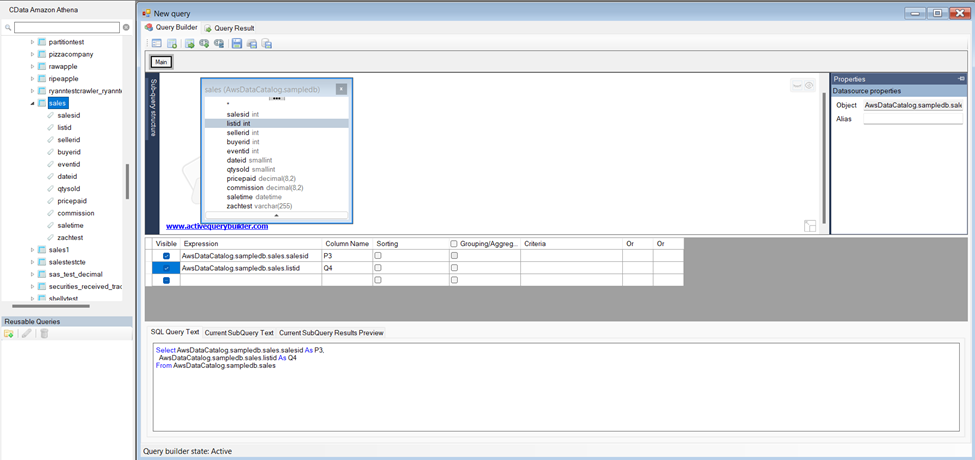Click the delete trash icon under Reusable Queries

click(44, 333)
